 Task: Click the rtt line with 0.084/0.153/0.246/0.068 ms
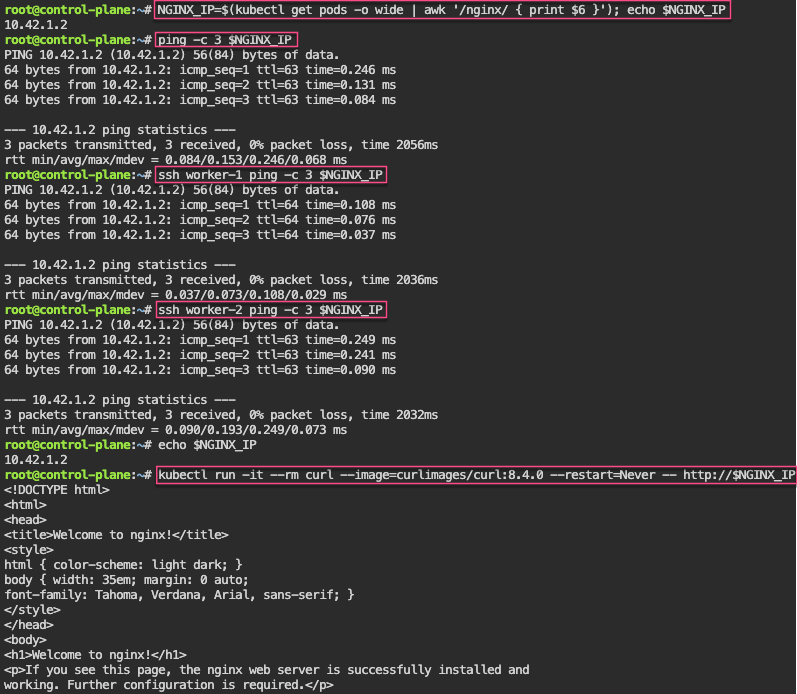click(x=176, y=159)
